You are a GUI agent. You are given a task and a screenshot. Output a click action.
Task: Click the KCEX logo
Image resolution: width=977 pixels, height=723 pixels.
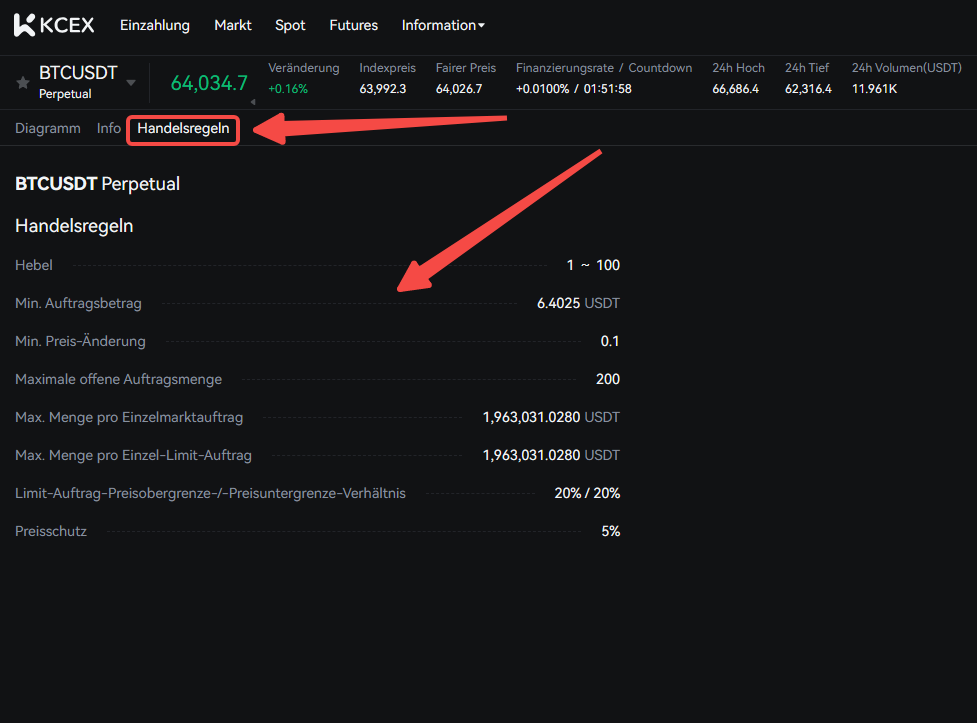pyautogui.click(x=54, y=25)
